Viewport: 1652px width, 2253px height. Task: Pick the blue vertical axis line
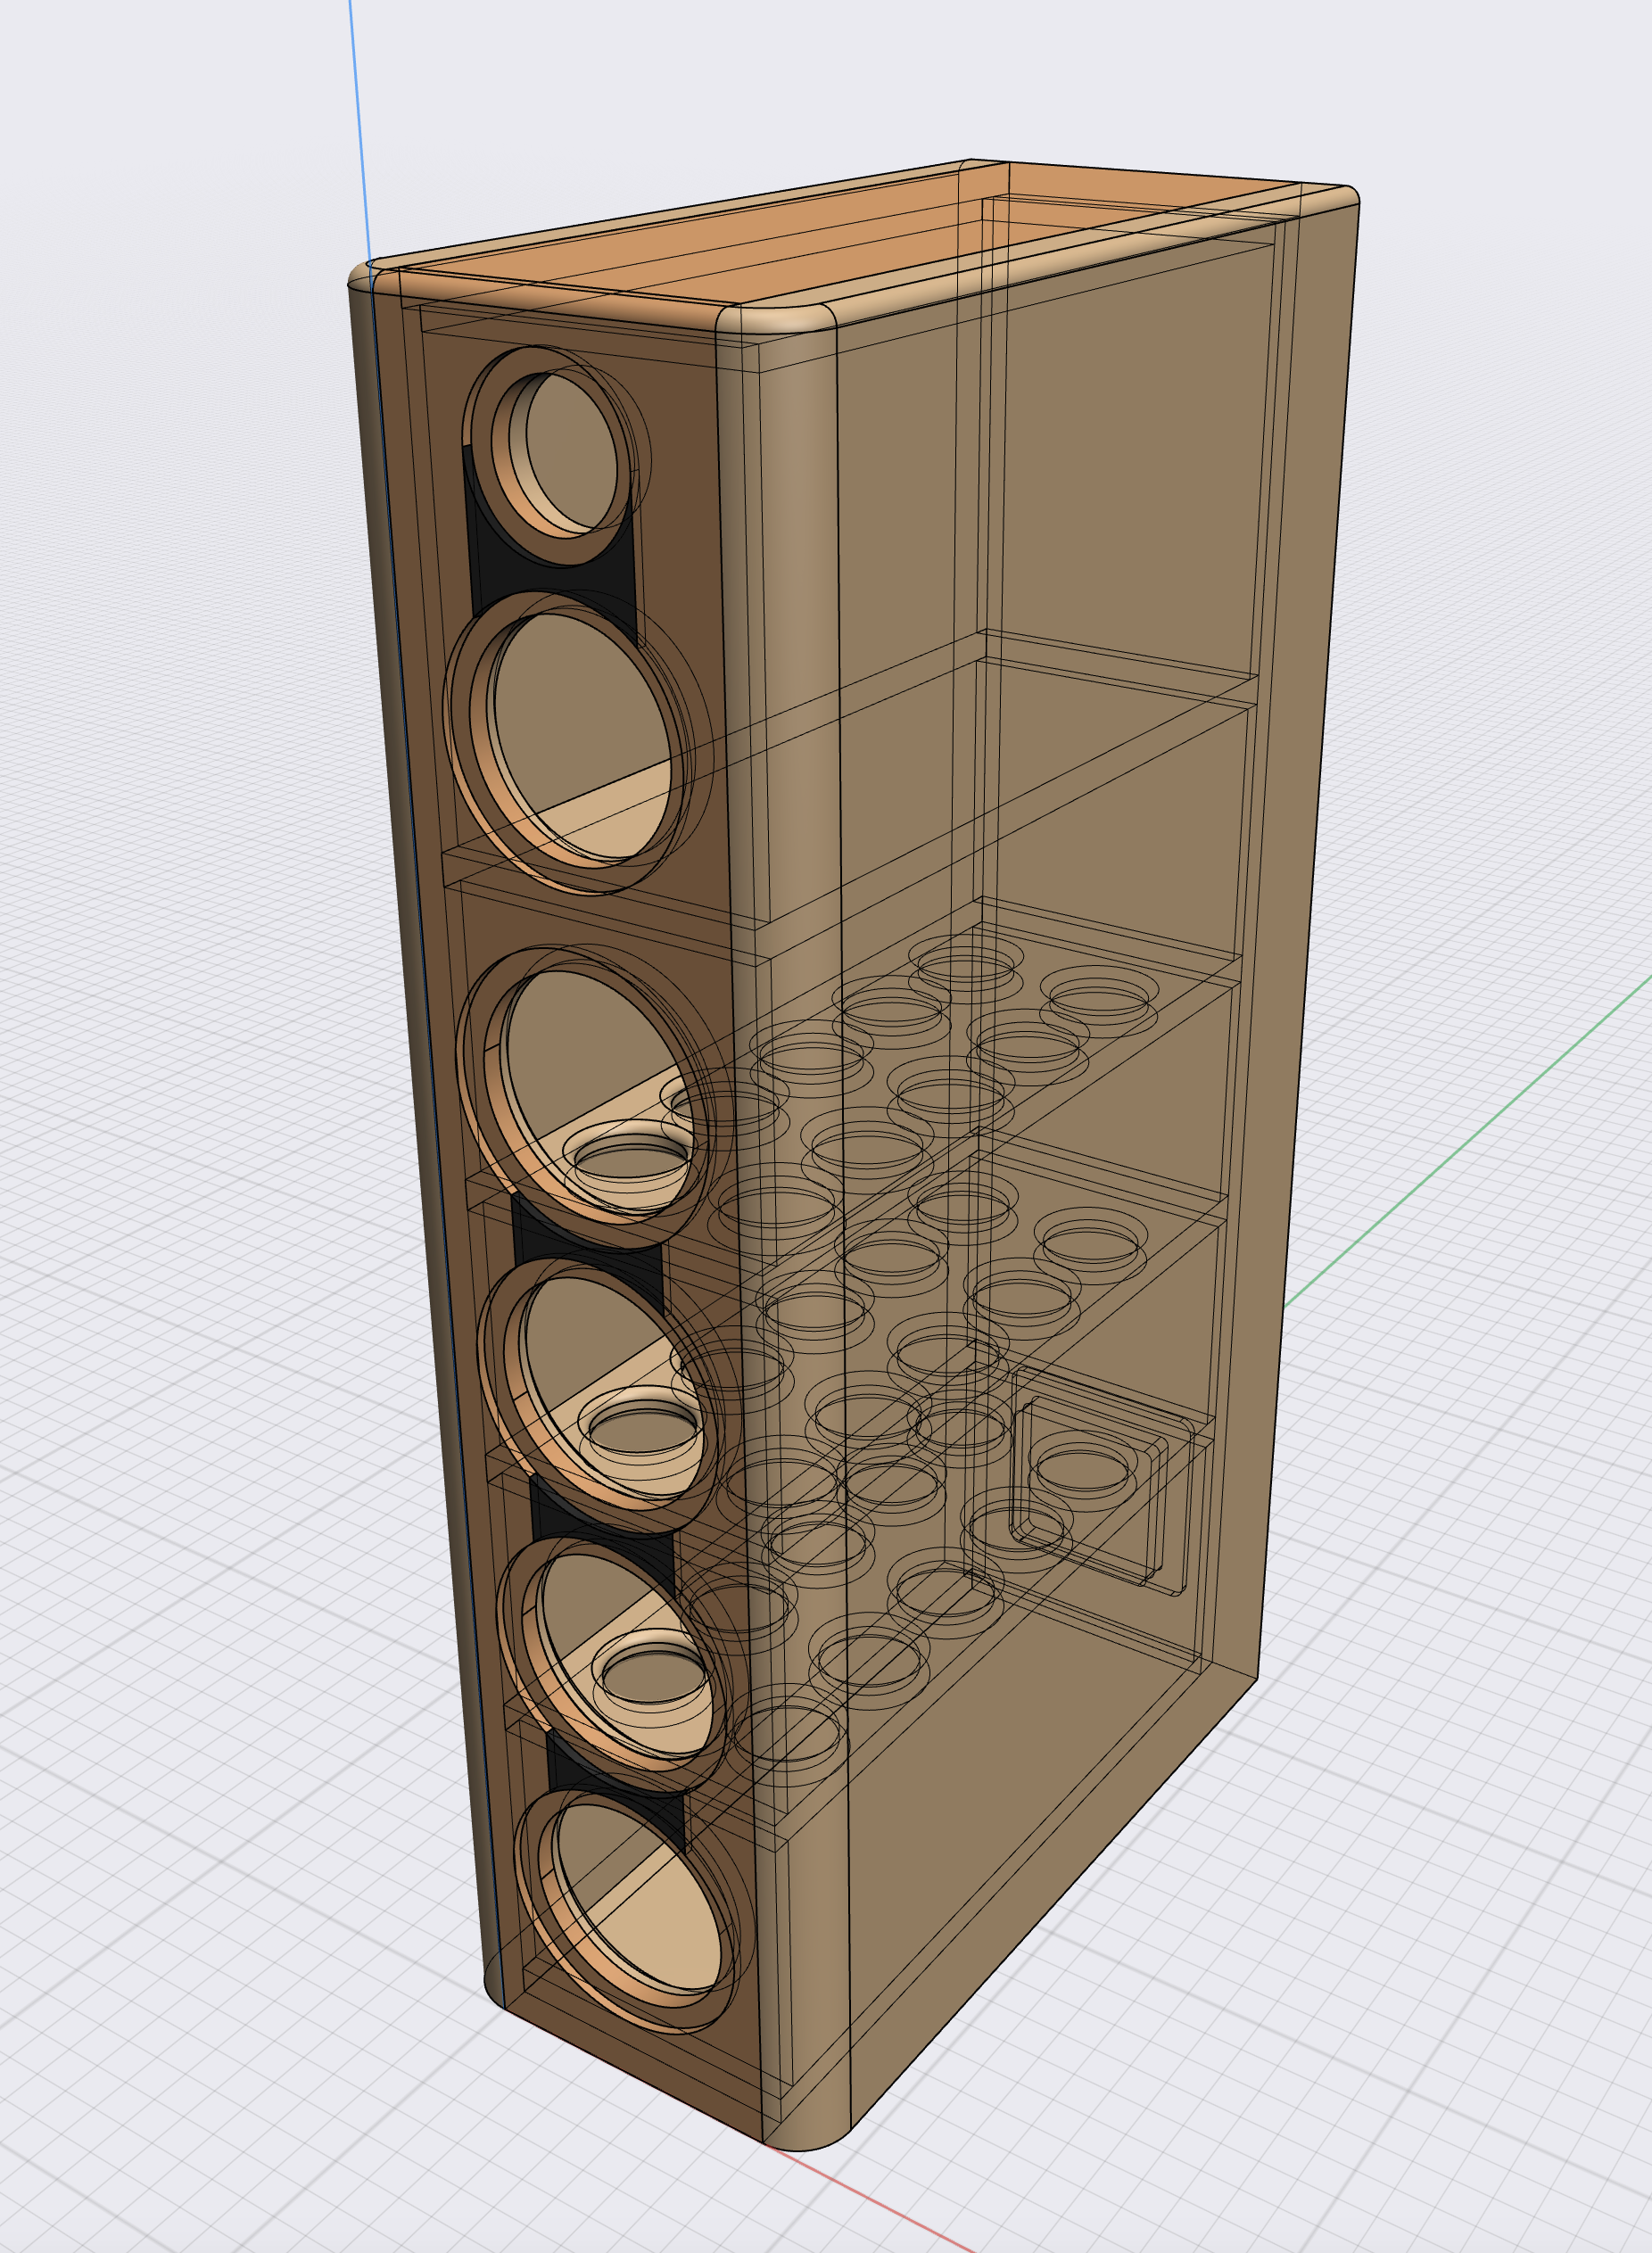click(360, 132)
